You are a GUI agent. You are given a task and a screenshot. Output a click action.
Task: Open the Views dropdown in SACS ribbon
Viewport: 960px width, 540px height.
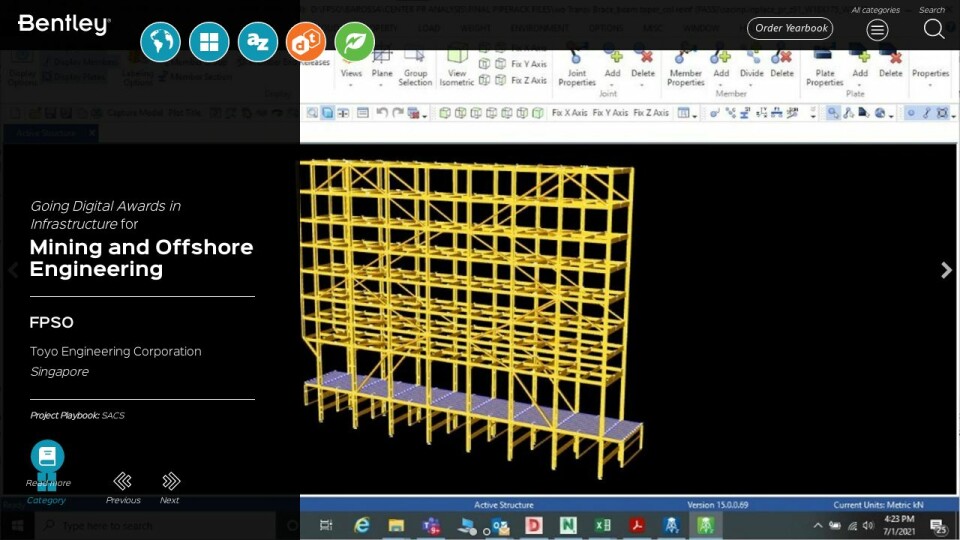pyautogui.click(x=351, y=73)
